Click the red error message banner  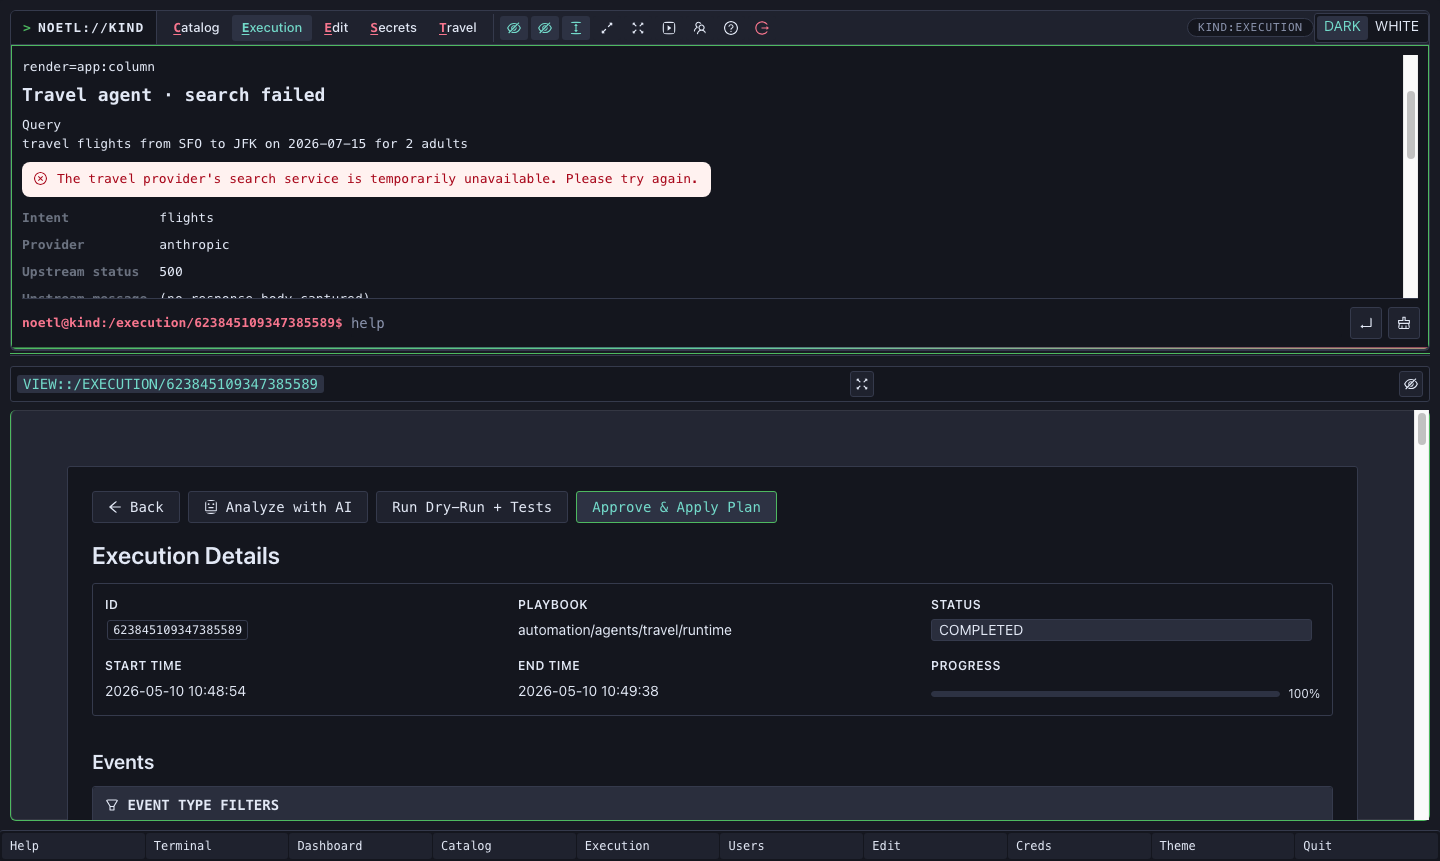coord(366,179)
